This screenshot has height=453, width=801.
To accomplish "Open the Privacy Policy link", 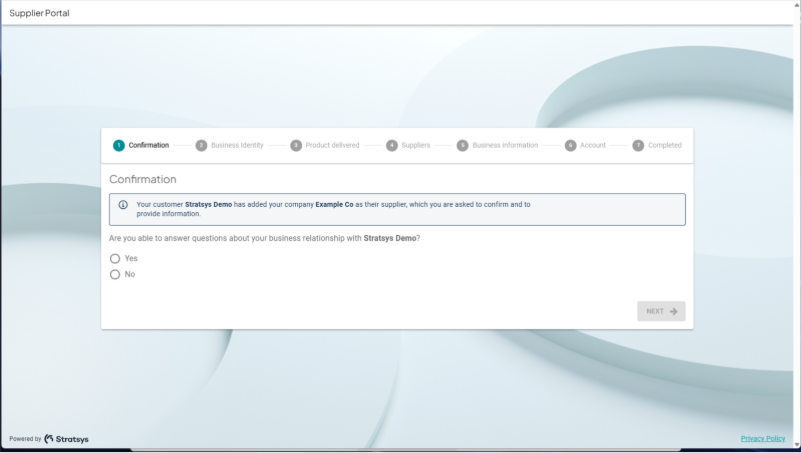I will click(762, 439).
